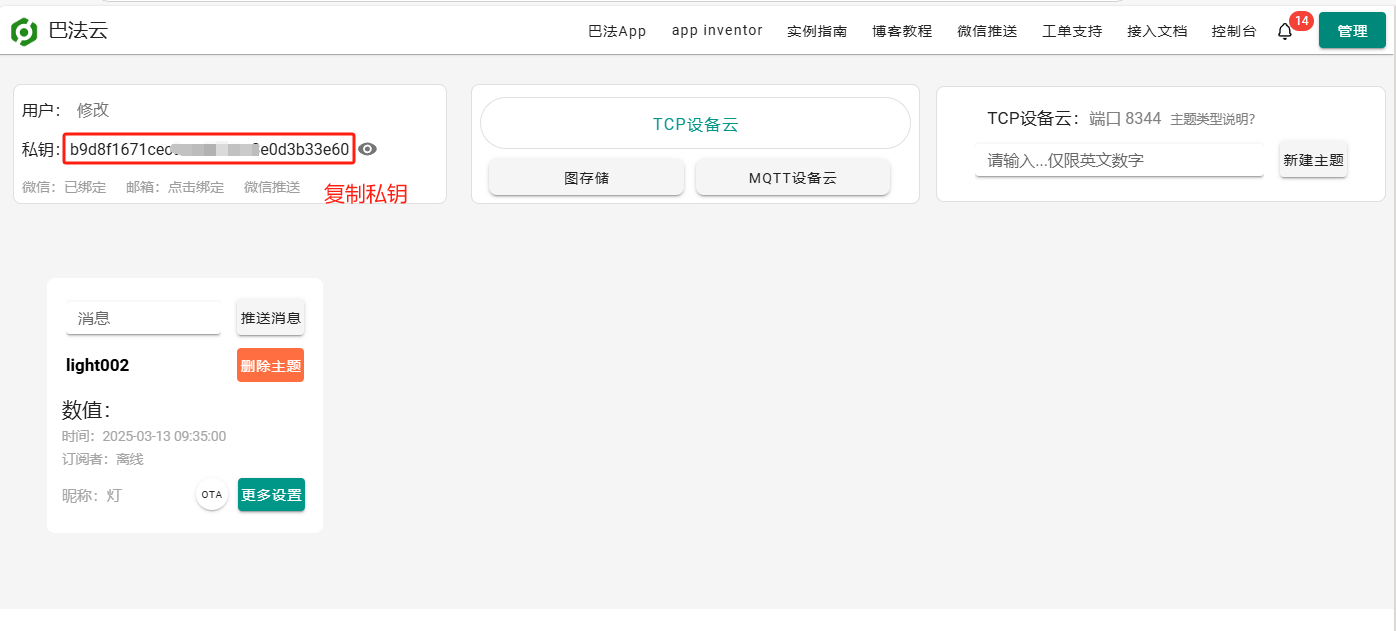The height and width of the screenshot is (631, 1396).
Task: Go to 实例指南 page
Action: point(817,31)
